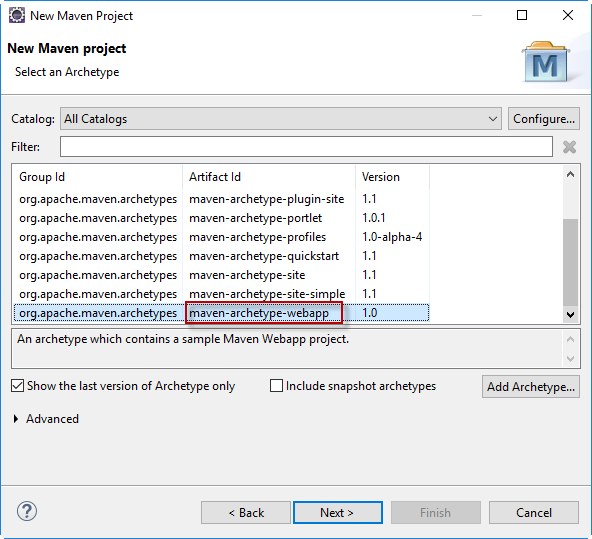Screen dimensions: 592x539
Task: Click the Add Archetype... button
Action: 530,387
